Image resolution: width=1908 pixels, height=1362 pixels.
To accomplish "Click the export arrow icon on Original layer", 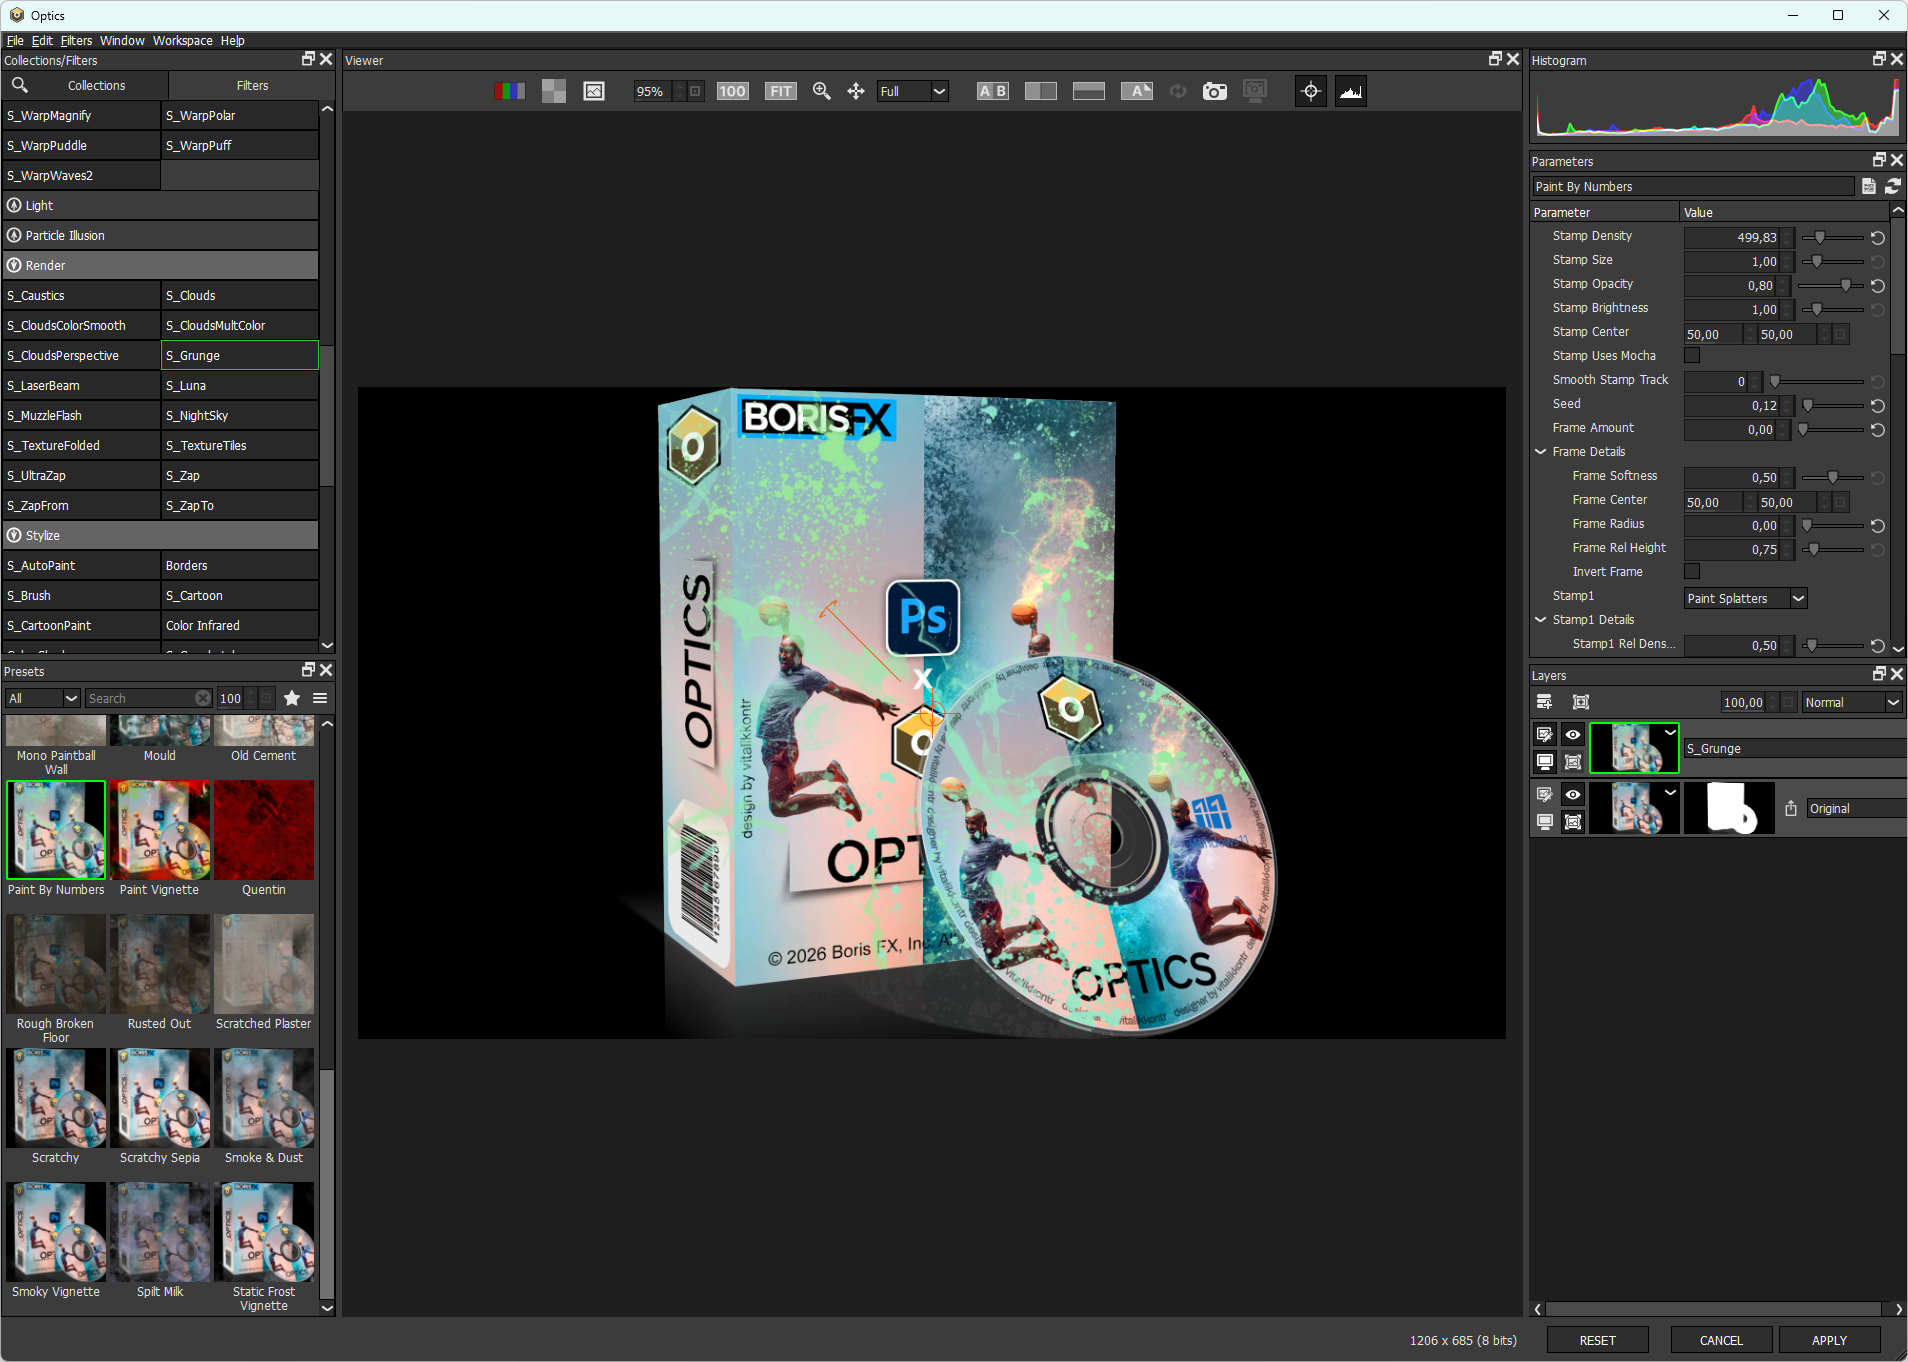I will (x=1791, y=808).
